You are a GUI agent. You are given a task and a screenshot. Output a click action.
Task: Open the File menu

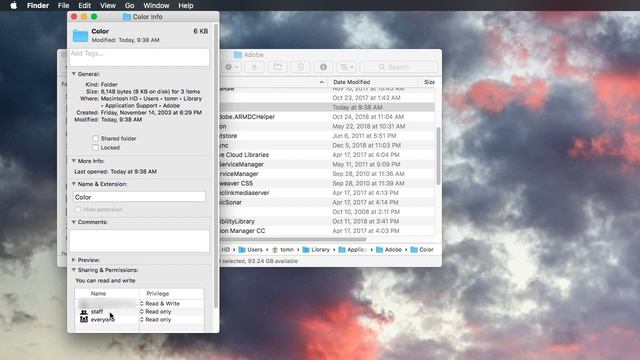[63, 5]
